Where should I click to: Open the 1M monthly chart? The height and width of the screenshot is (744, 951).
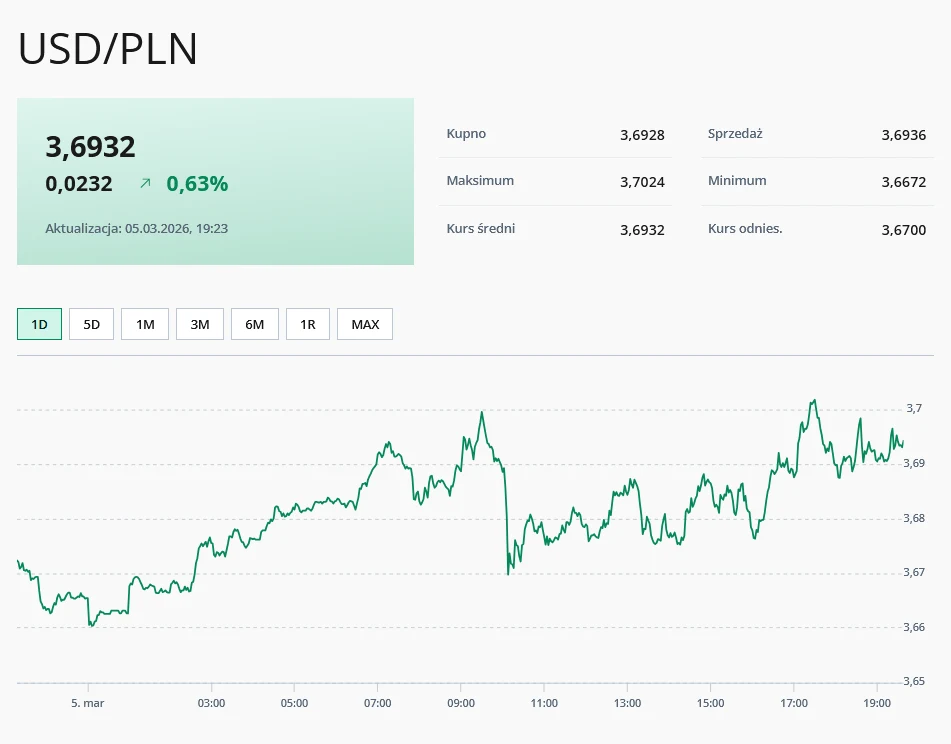click(x=144, y=323)
